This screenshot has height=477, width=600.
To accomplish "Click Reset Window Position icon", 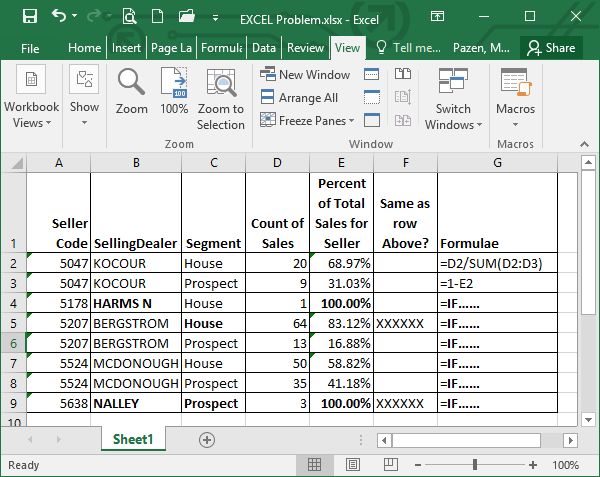I will tap(403, 120).
